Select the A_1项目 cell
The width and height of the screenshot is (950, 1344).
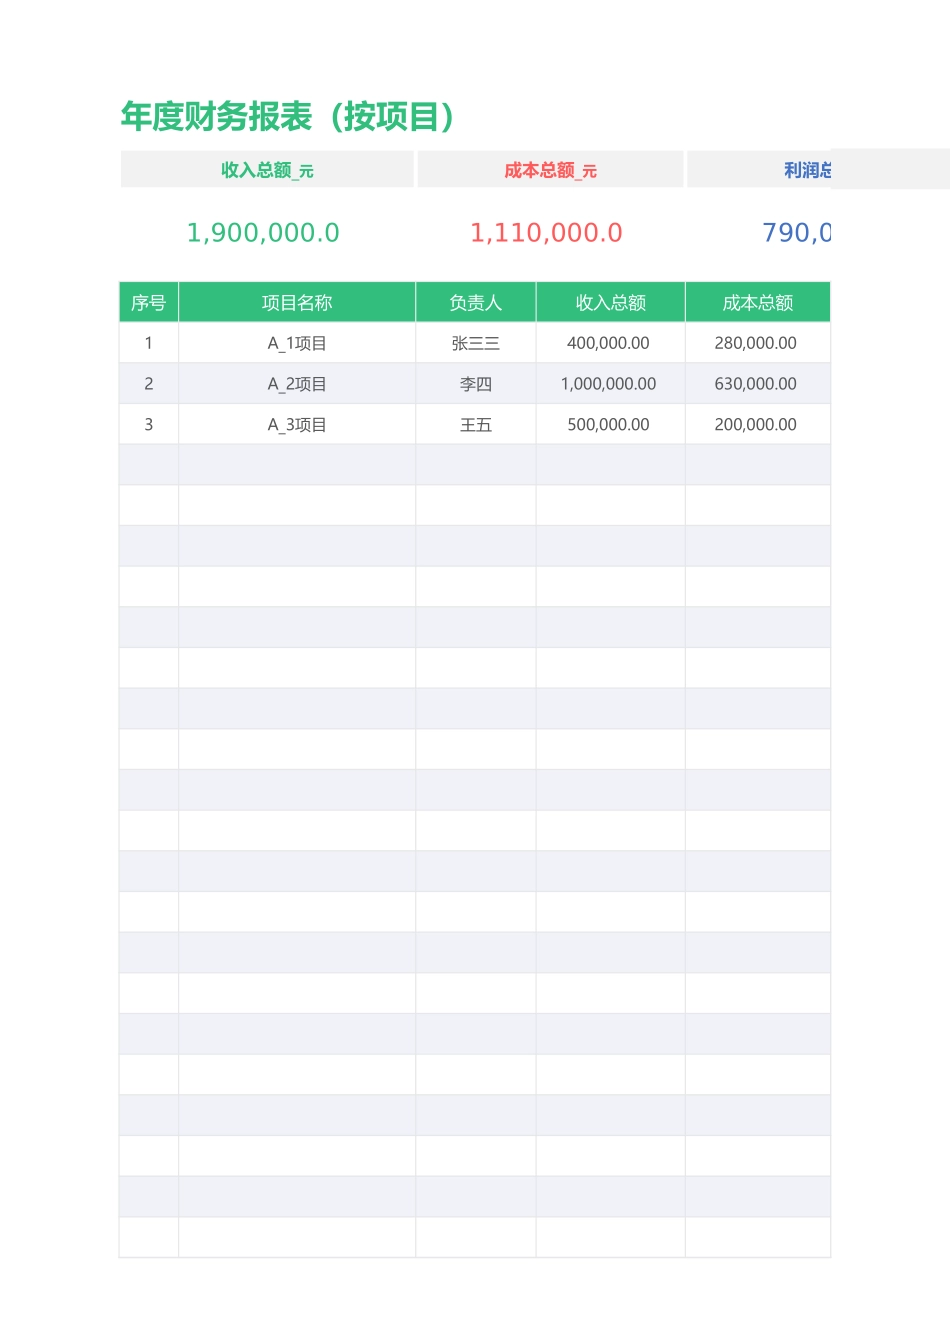297,343
